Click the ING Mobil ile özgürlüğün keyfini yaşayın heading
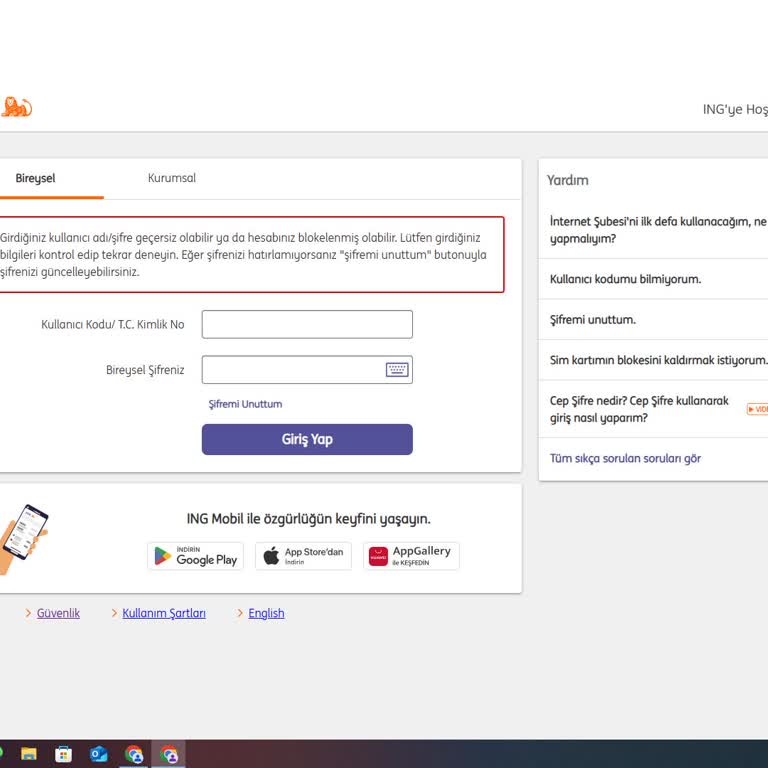This screenshot has height=768, width=768. pyautogui.click(x=309, y=519)
